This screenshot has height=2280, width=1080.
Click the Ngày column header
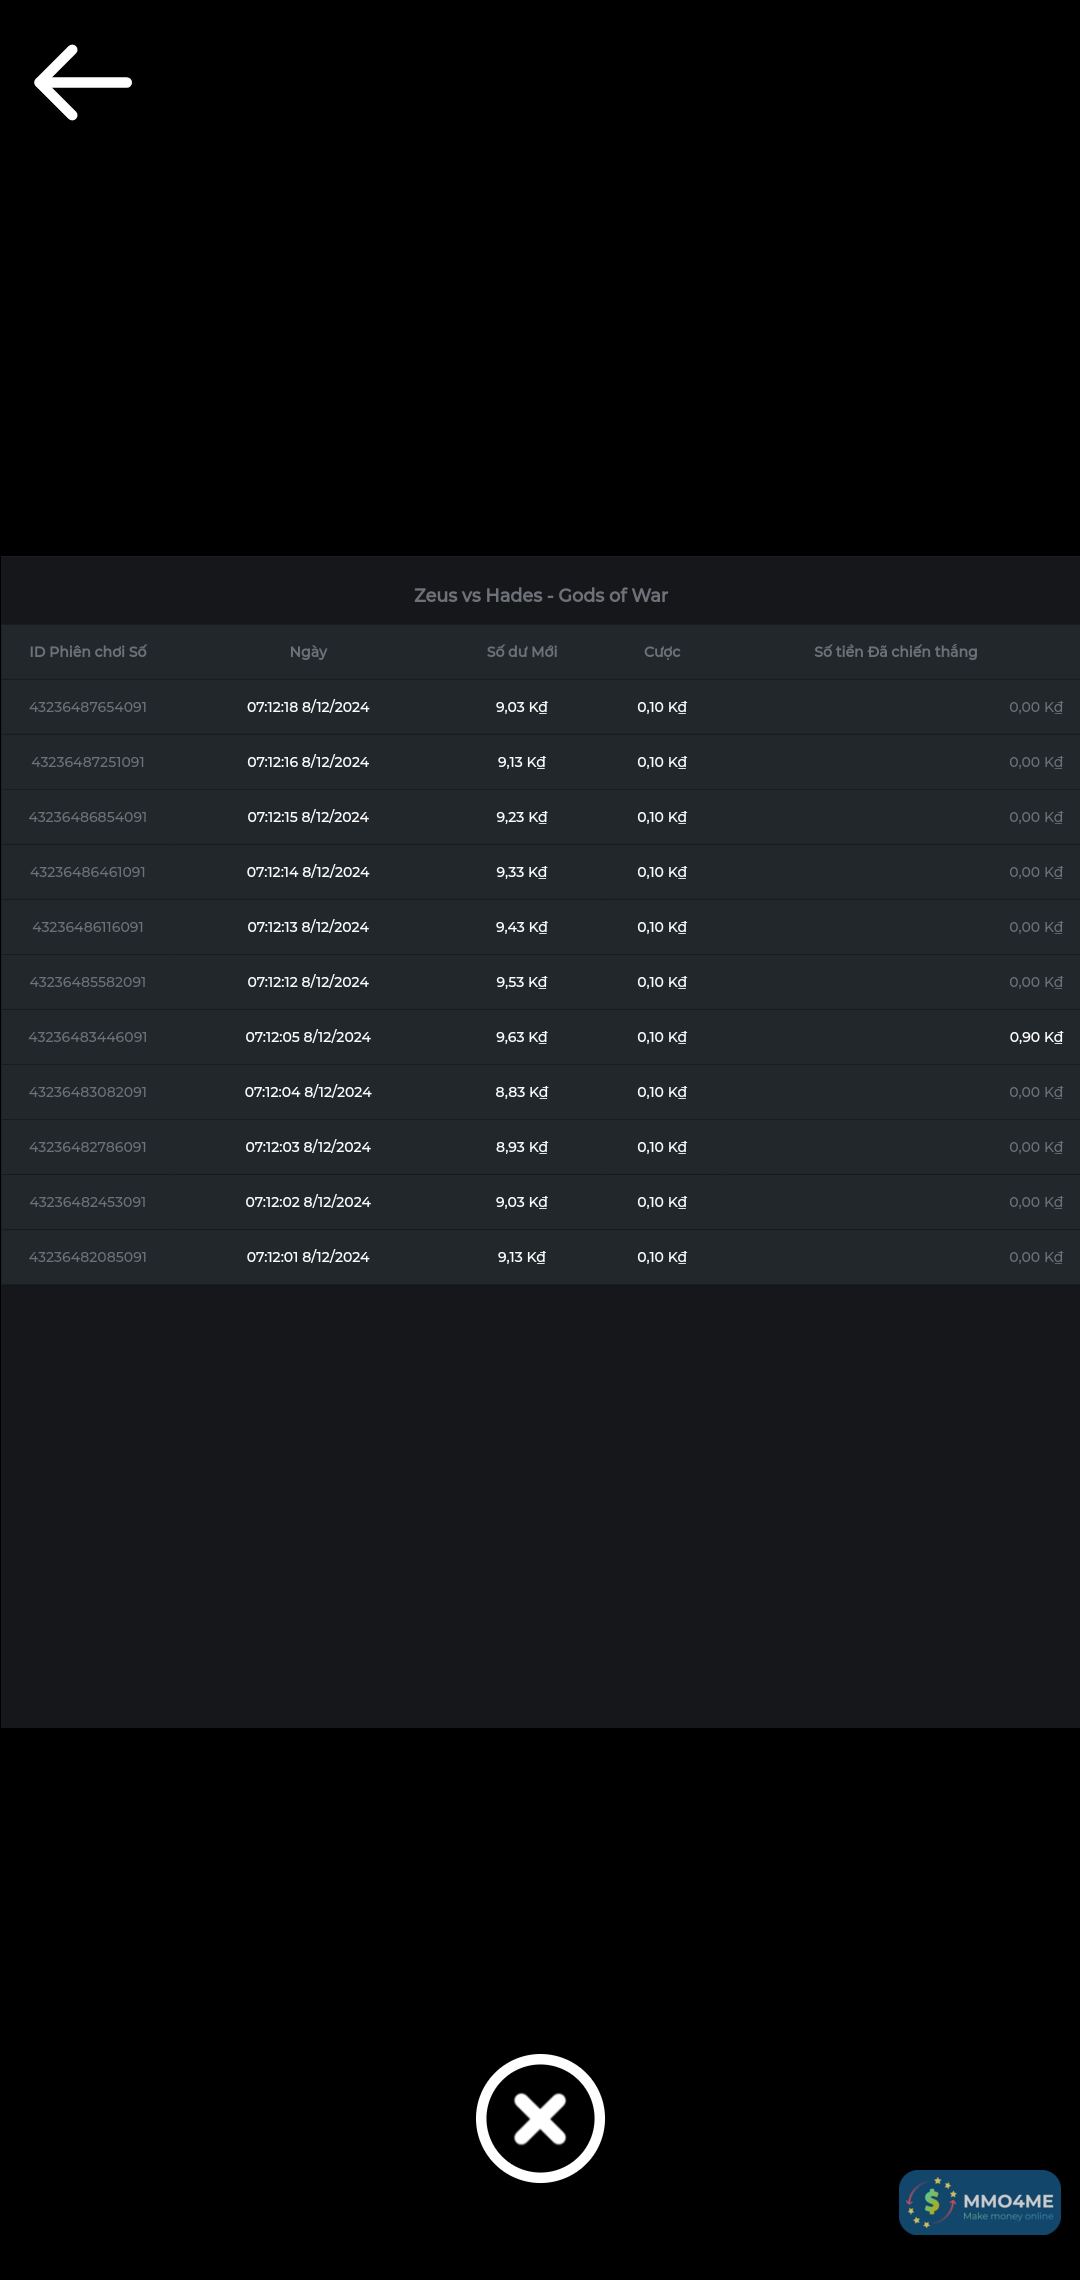click(x=308, y=652)
